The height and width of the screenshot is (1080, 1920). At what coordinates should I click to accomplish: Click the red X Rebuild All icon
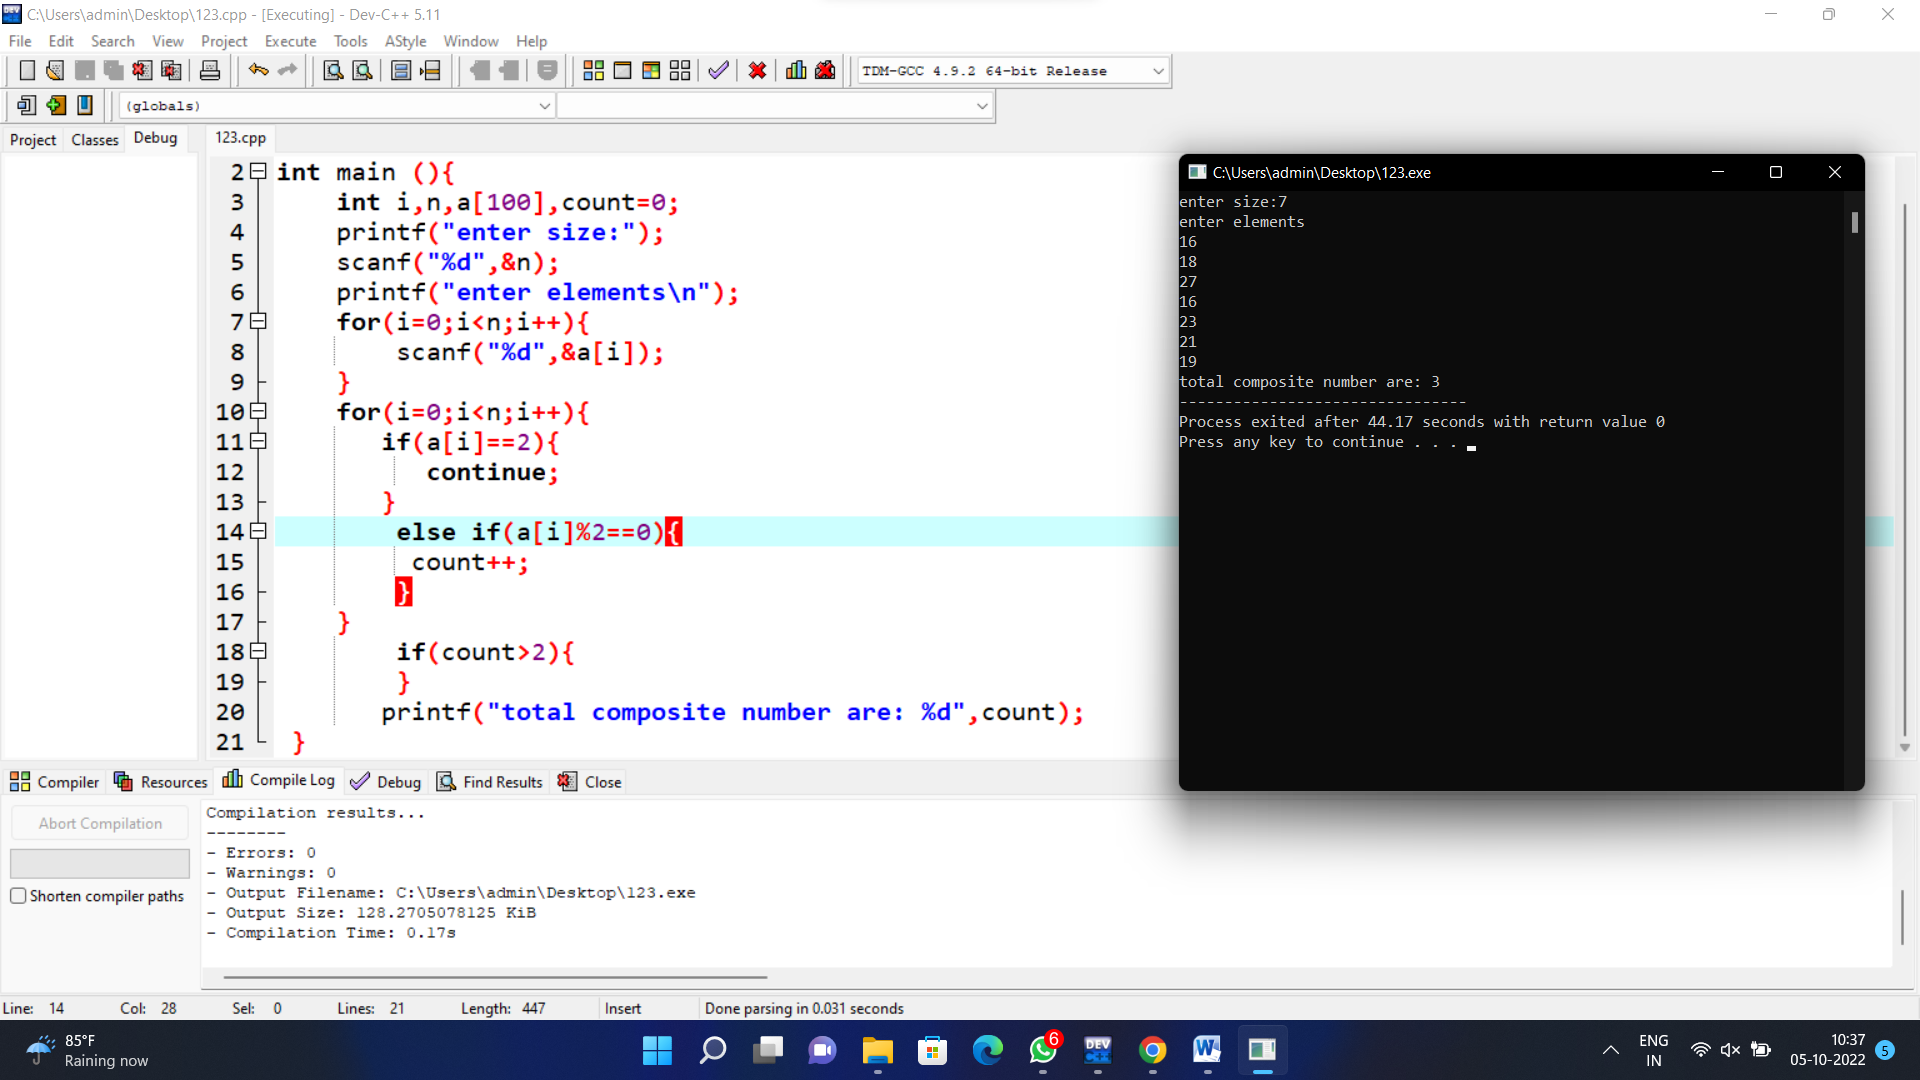[757, 70]
